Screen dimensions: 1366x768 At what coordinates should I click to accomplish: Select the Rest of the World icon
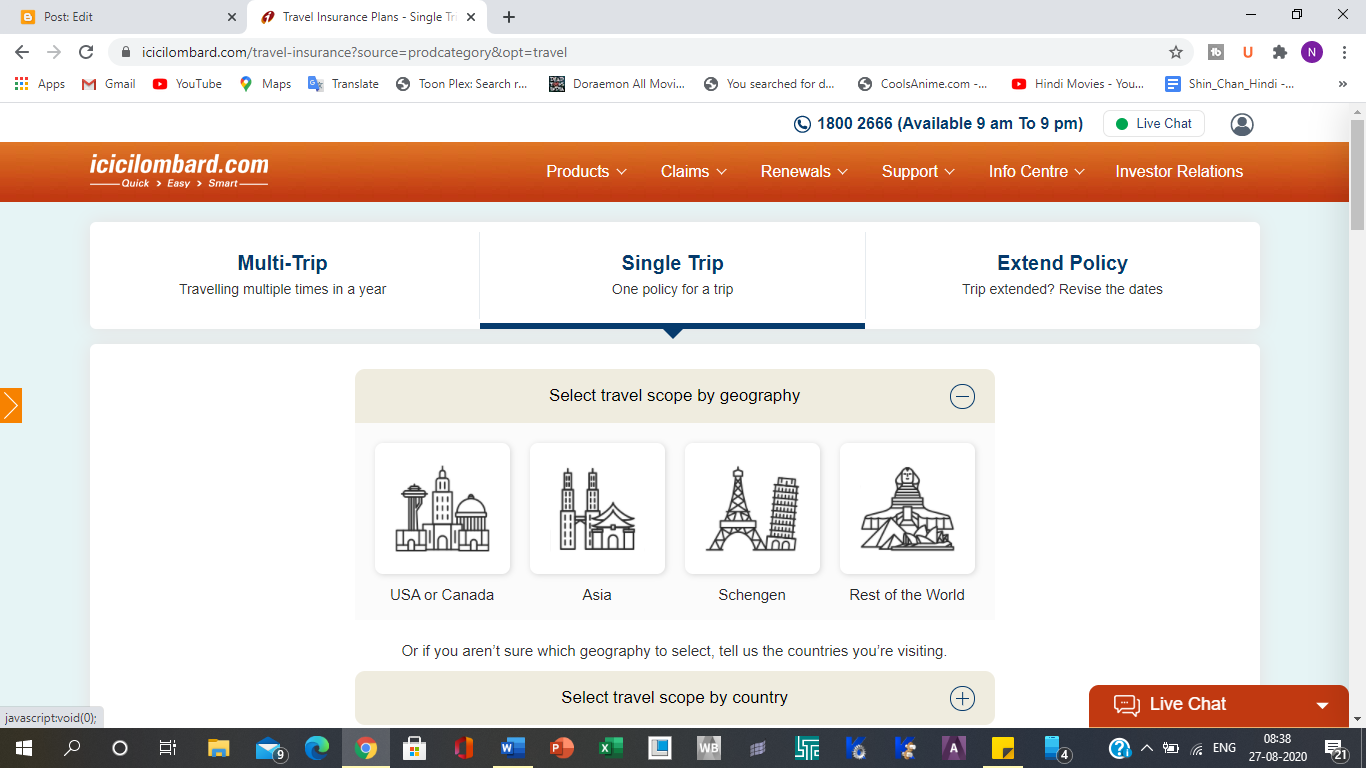click(907, 508)
